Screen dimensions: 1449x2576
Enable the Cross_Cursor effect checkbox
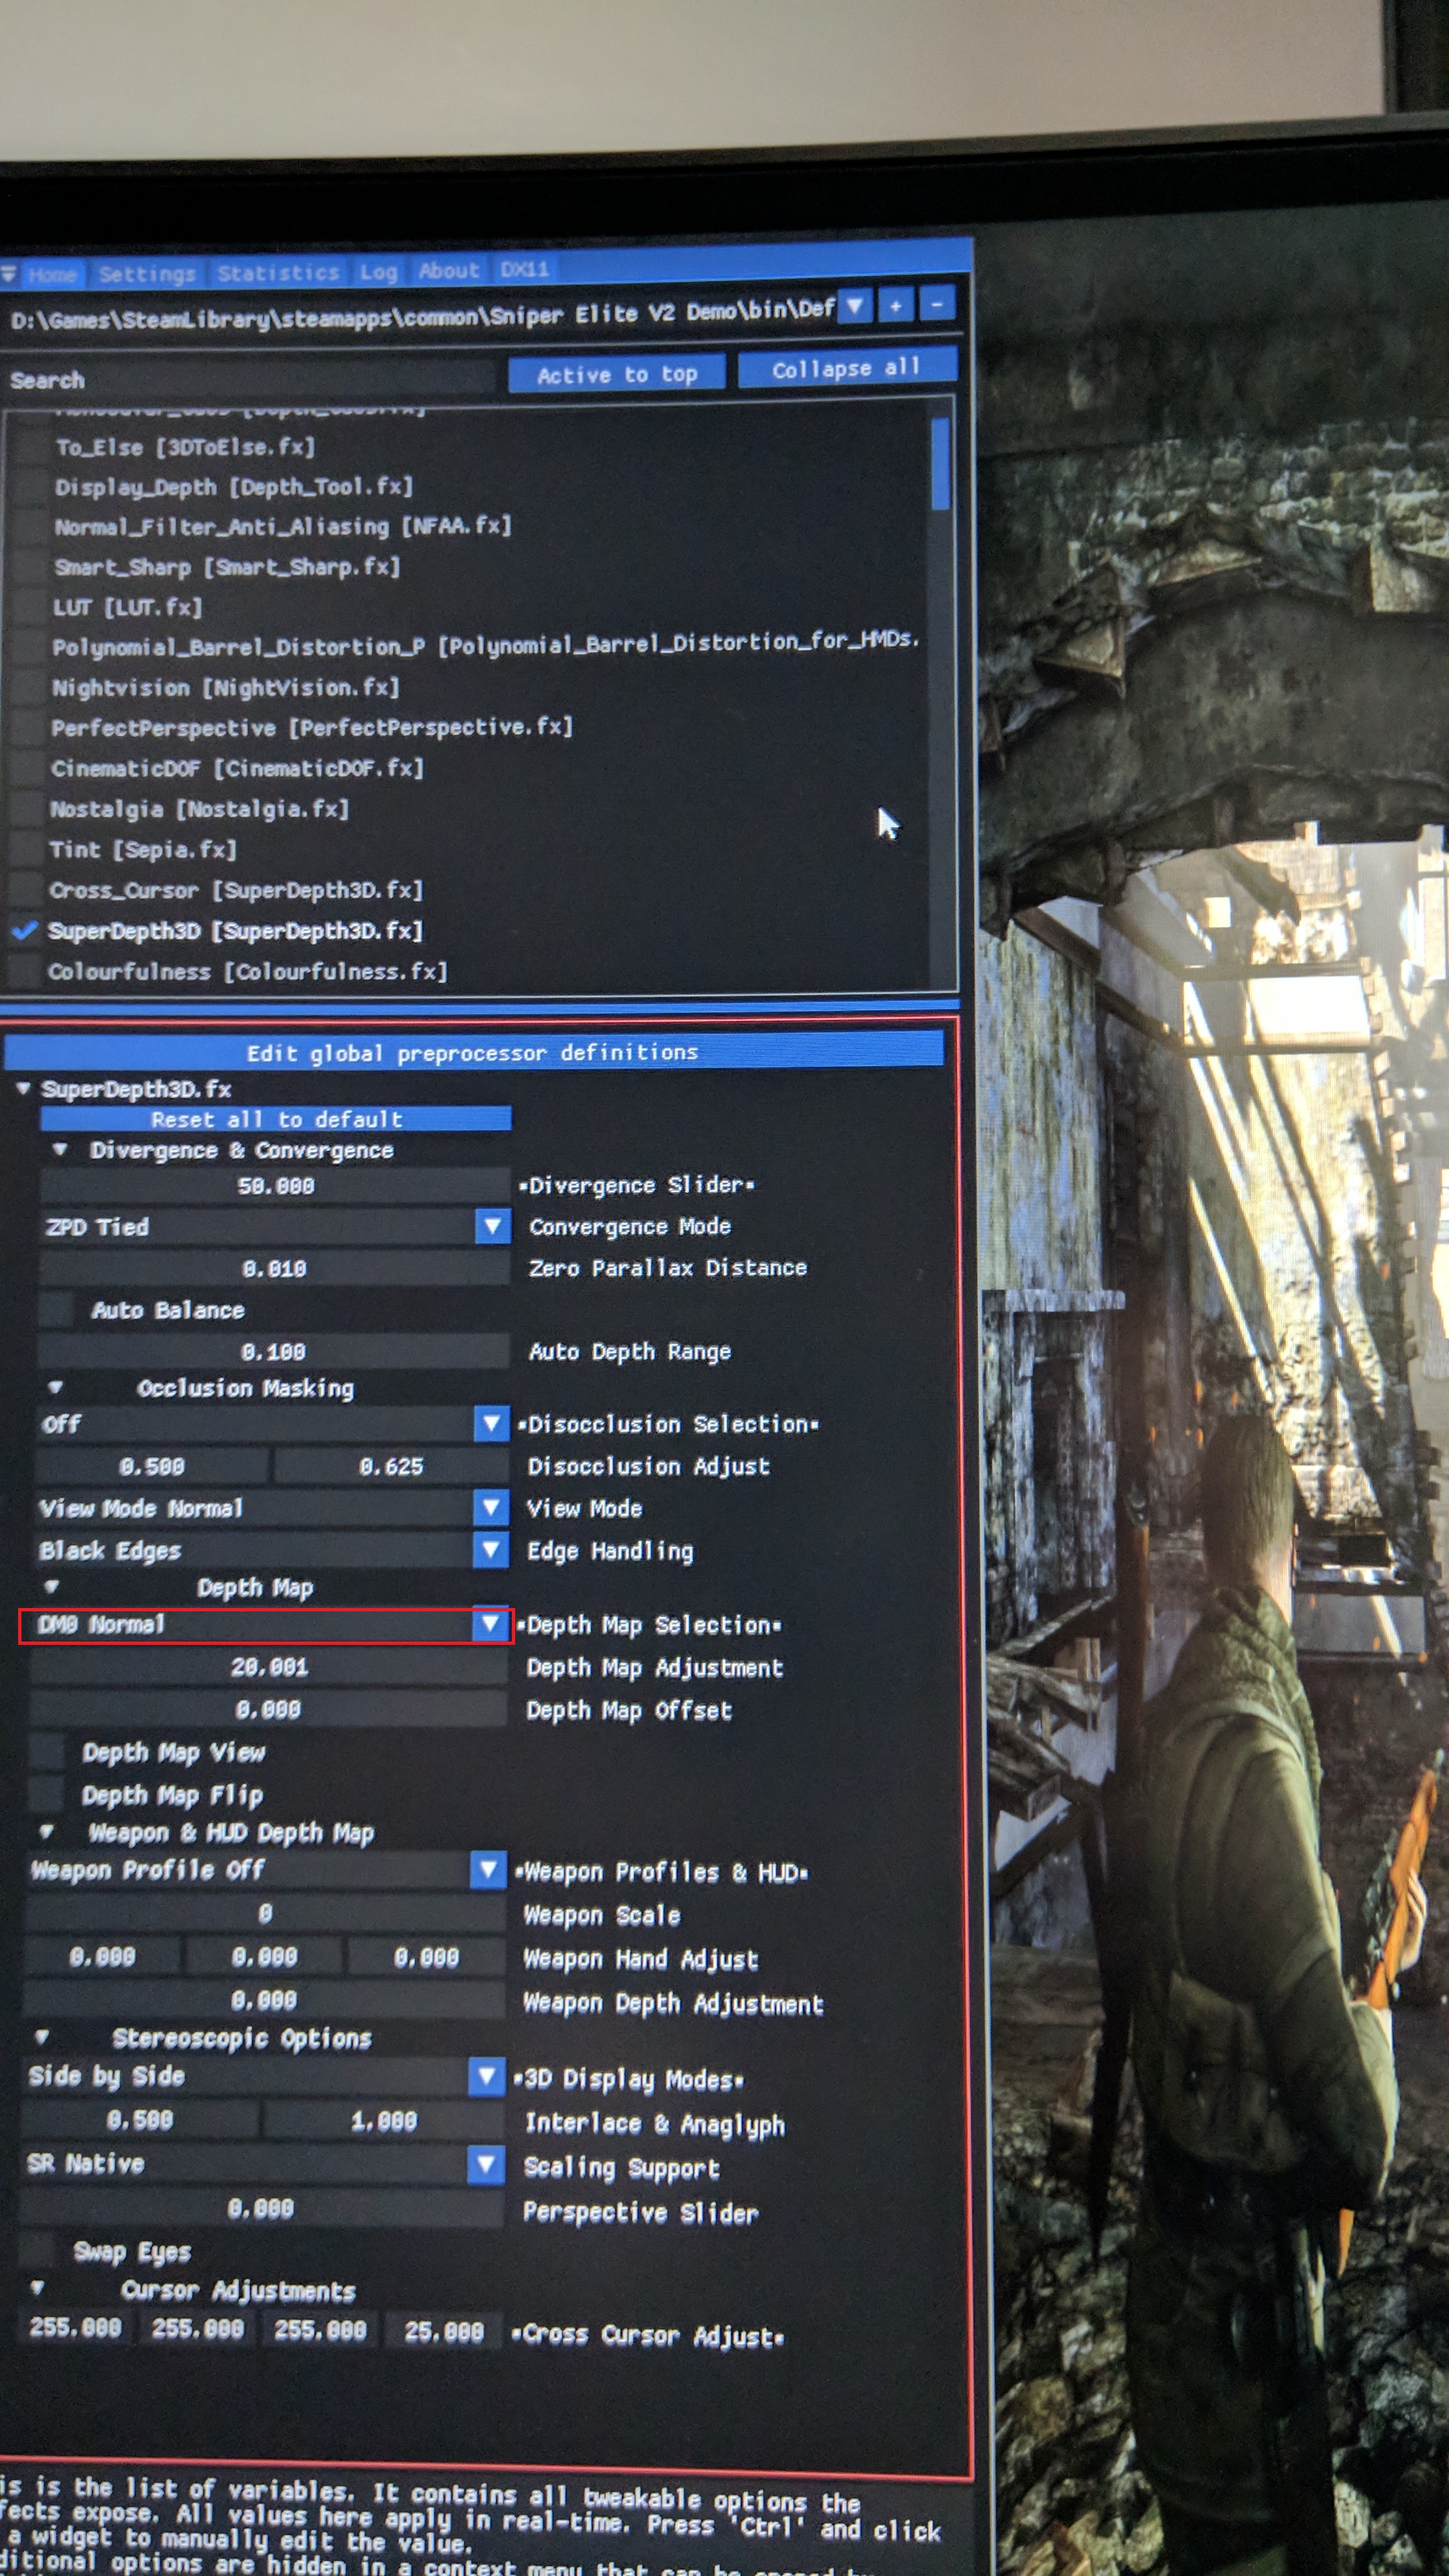click(25, 890)
